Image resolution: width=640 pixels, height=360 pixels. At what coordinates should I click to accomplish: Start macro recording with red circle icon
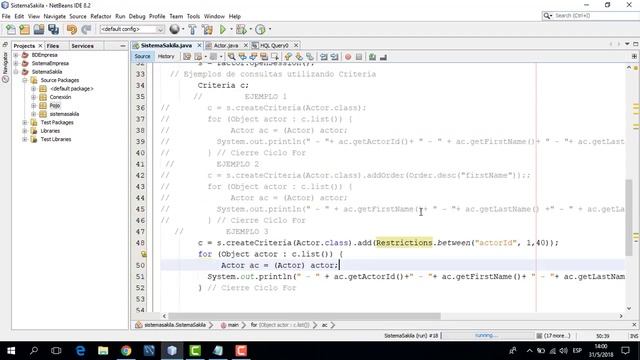pyautogui.click(x=348, y=57)
